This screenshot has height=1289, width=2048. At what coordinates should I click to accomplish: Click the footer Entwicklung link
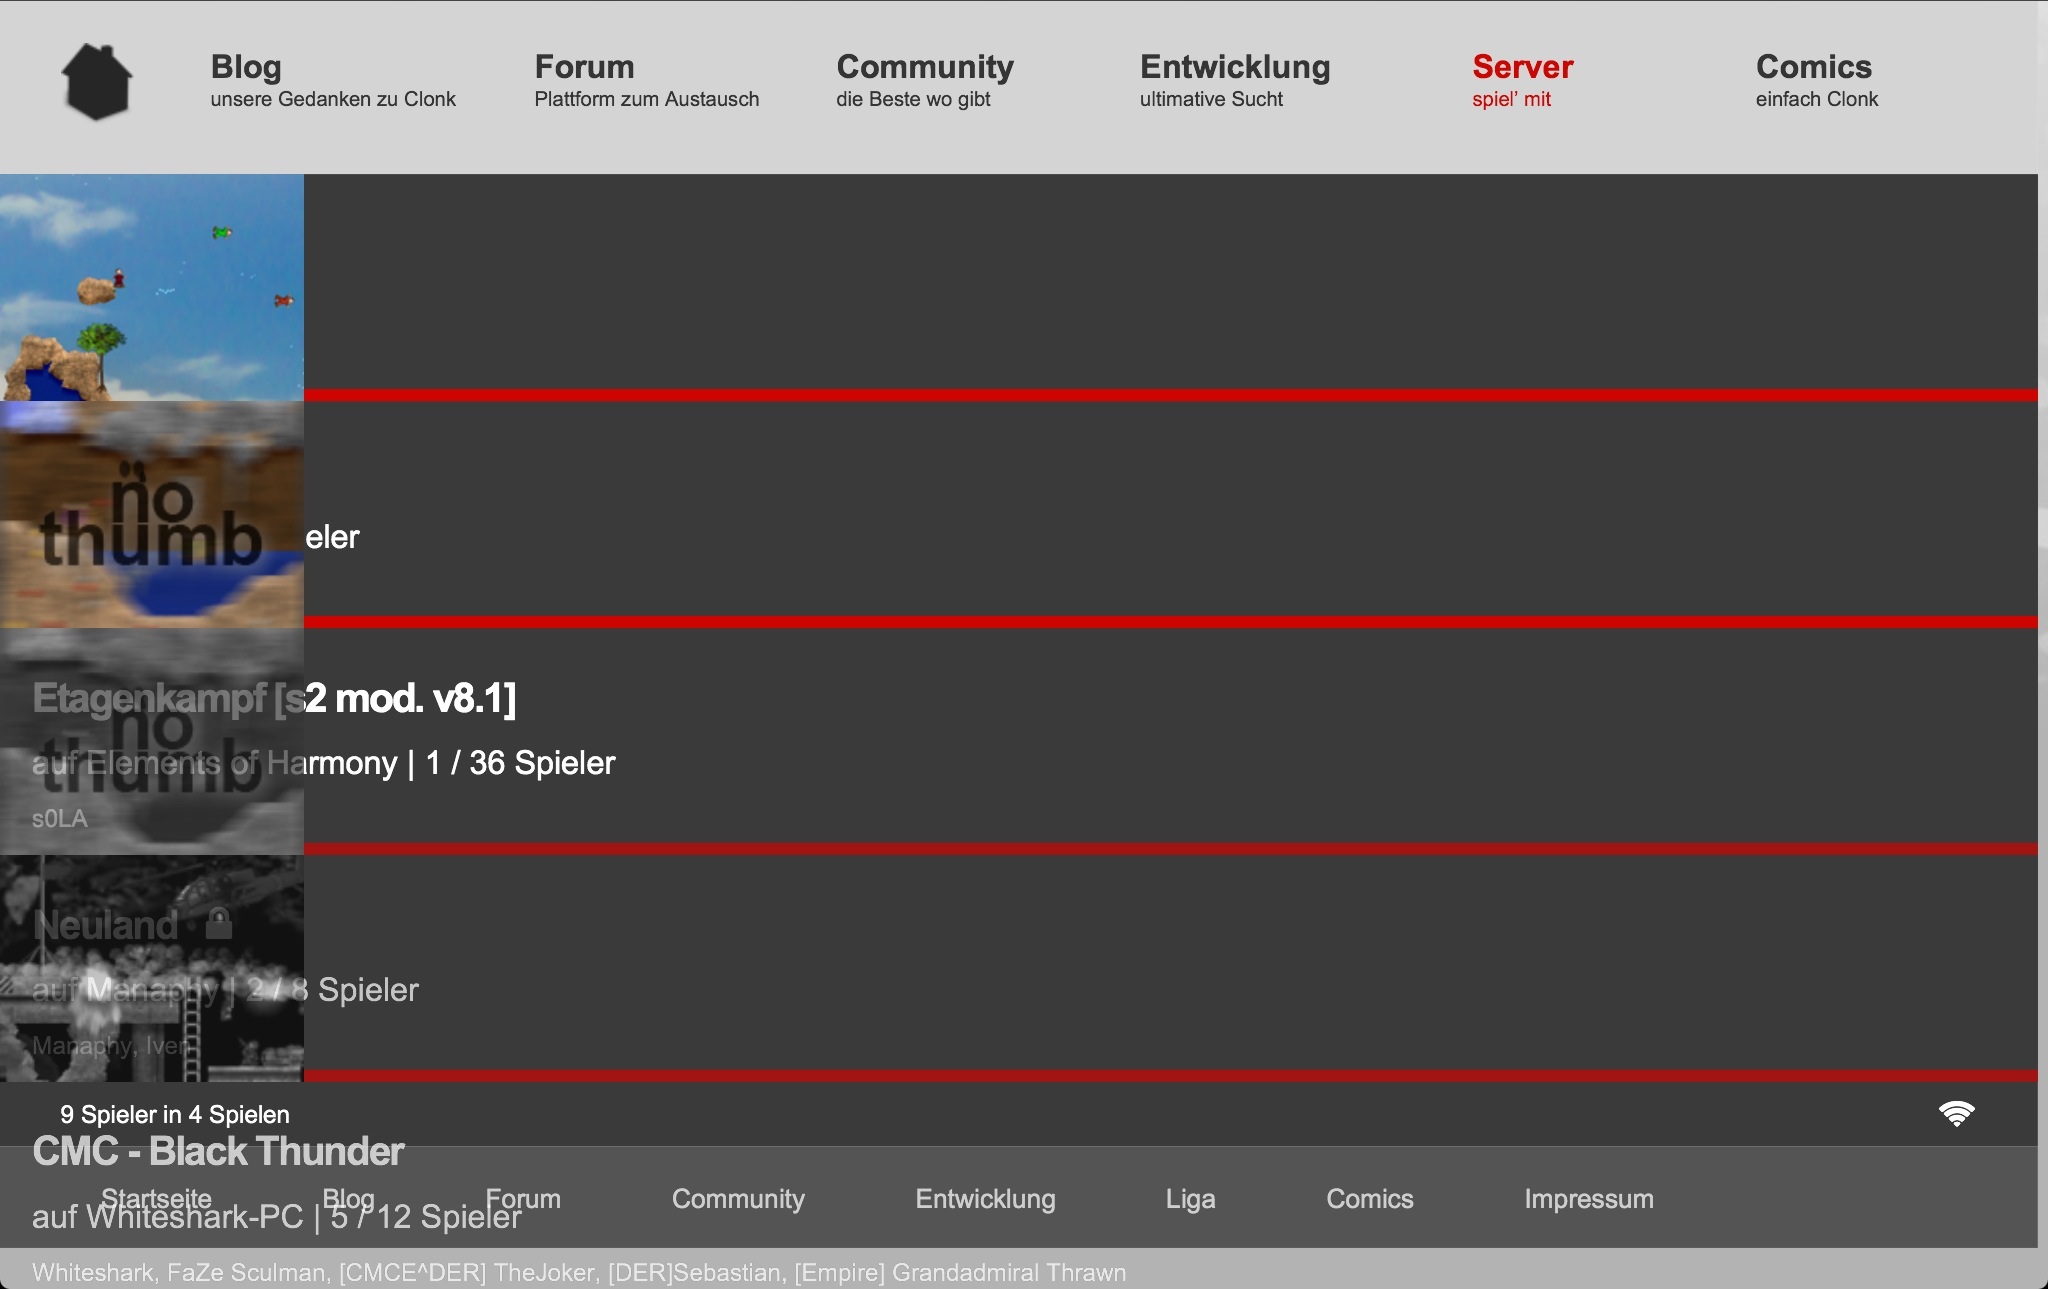985,1198
